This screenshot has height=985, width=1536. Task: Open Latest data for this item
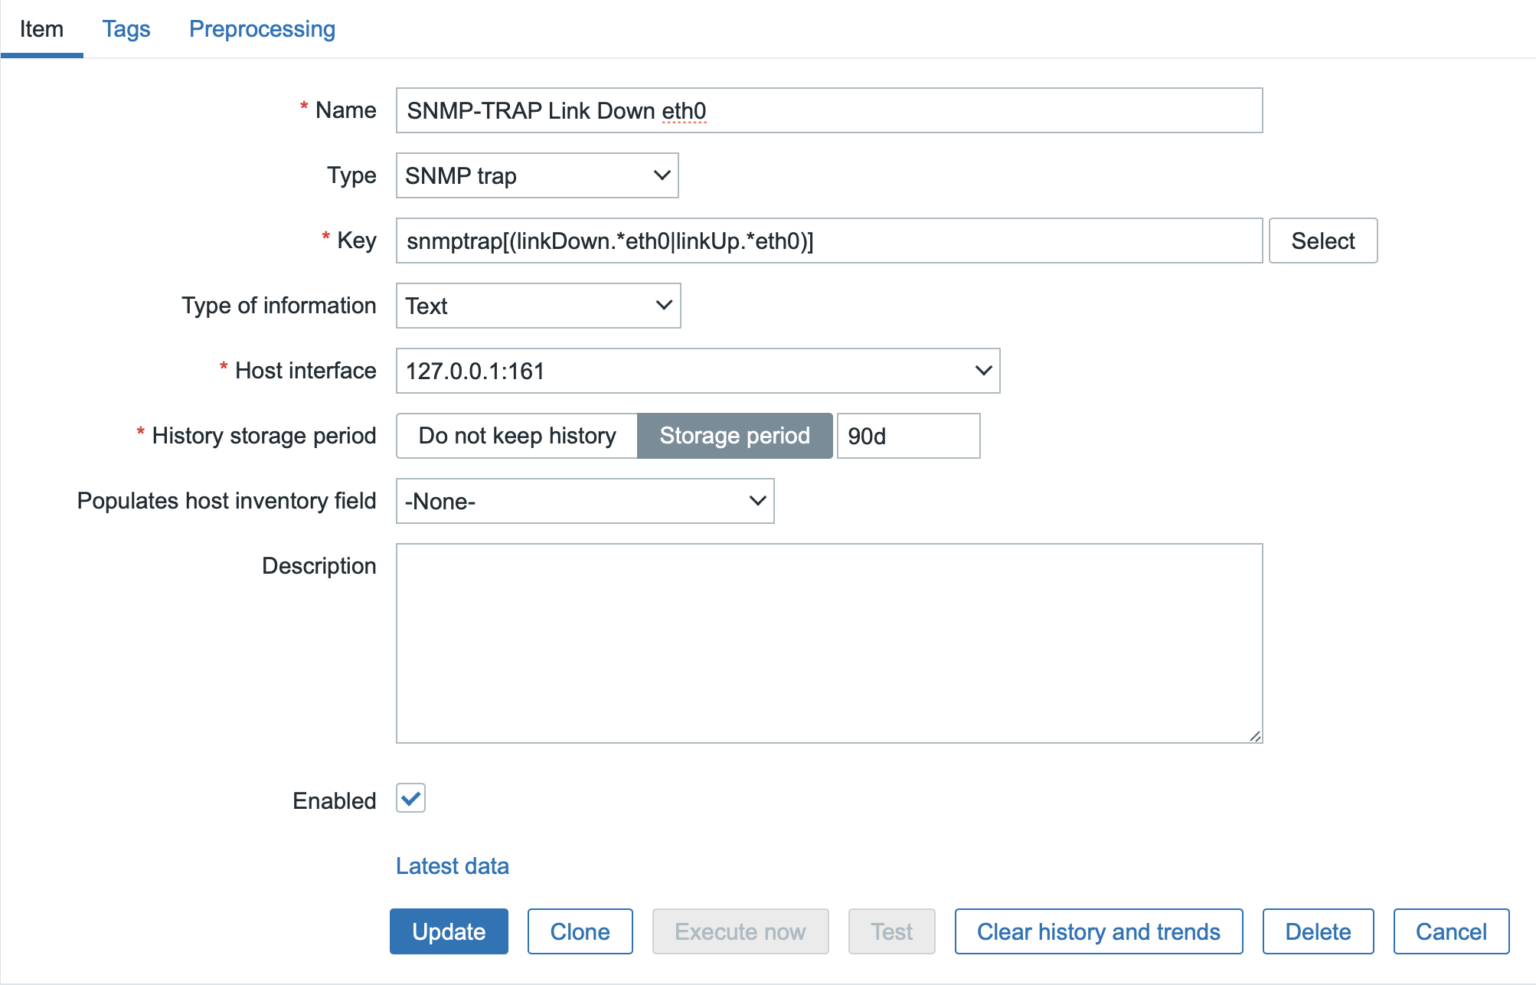coord(452,866)
